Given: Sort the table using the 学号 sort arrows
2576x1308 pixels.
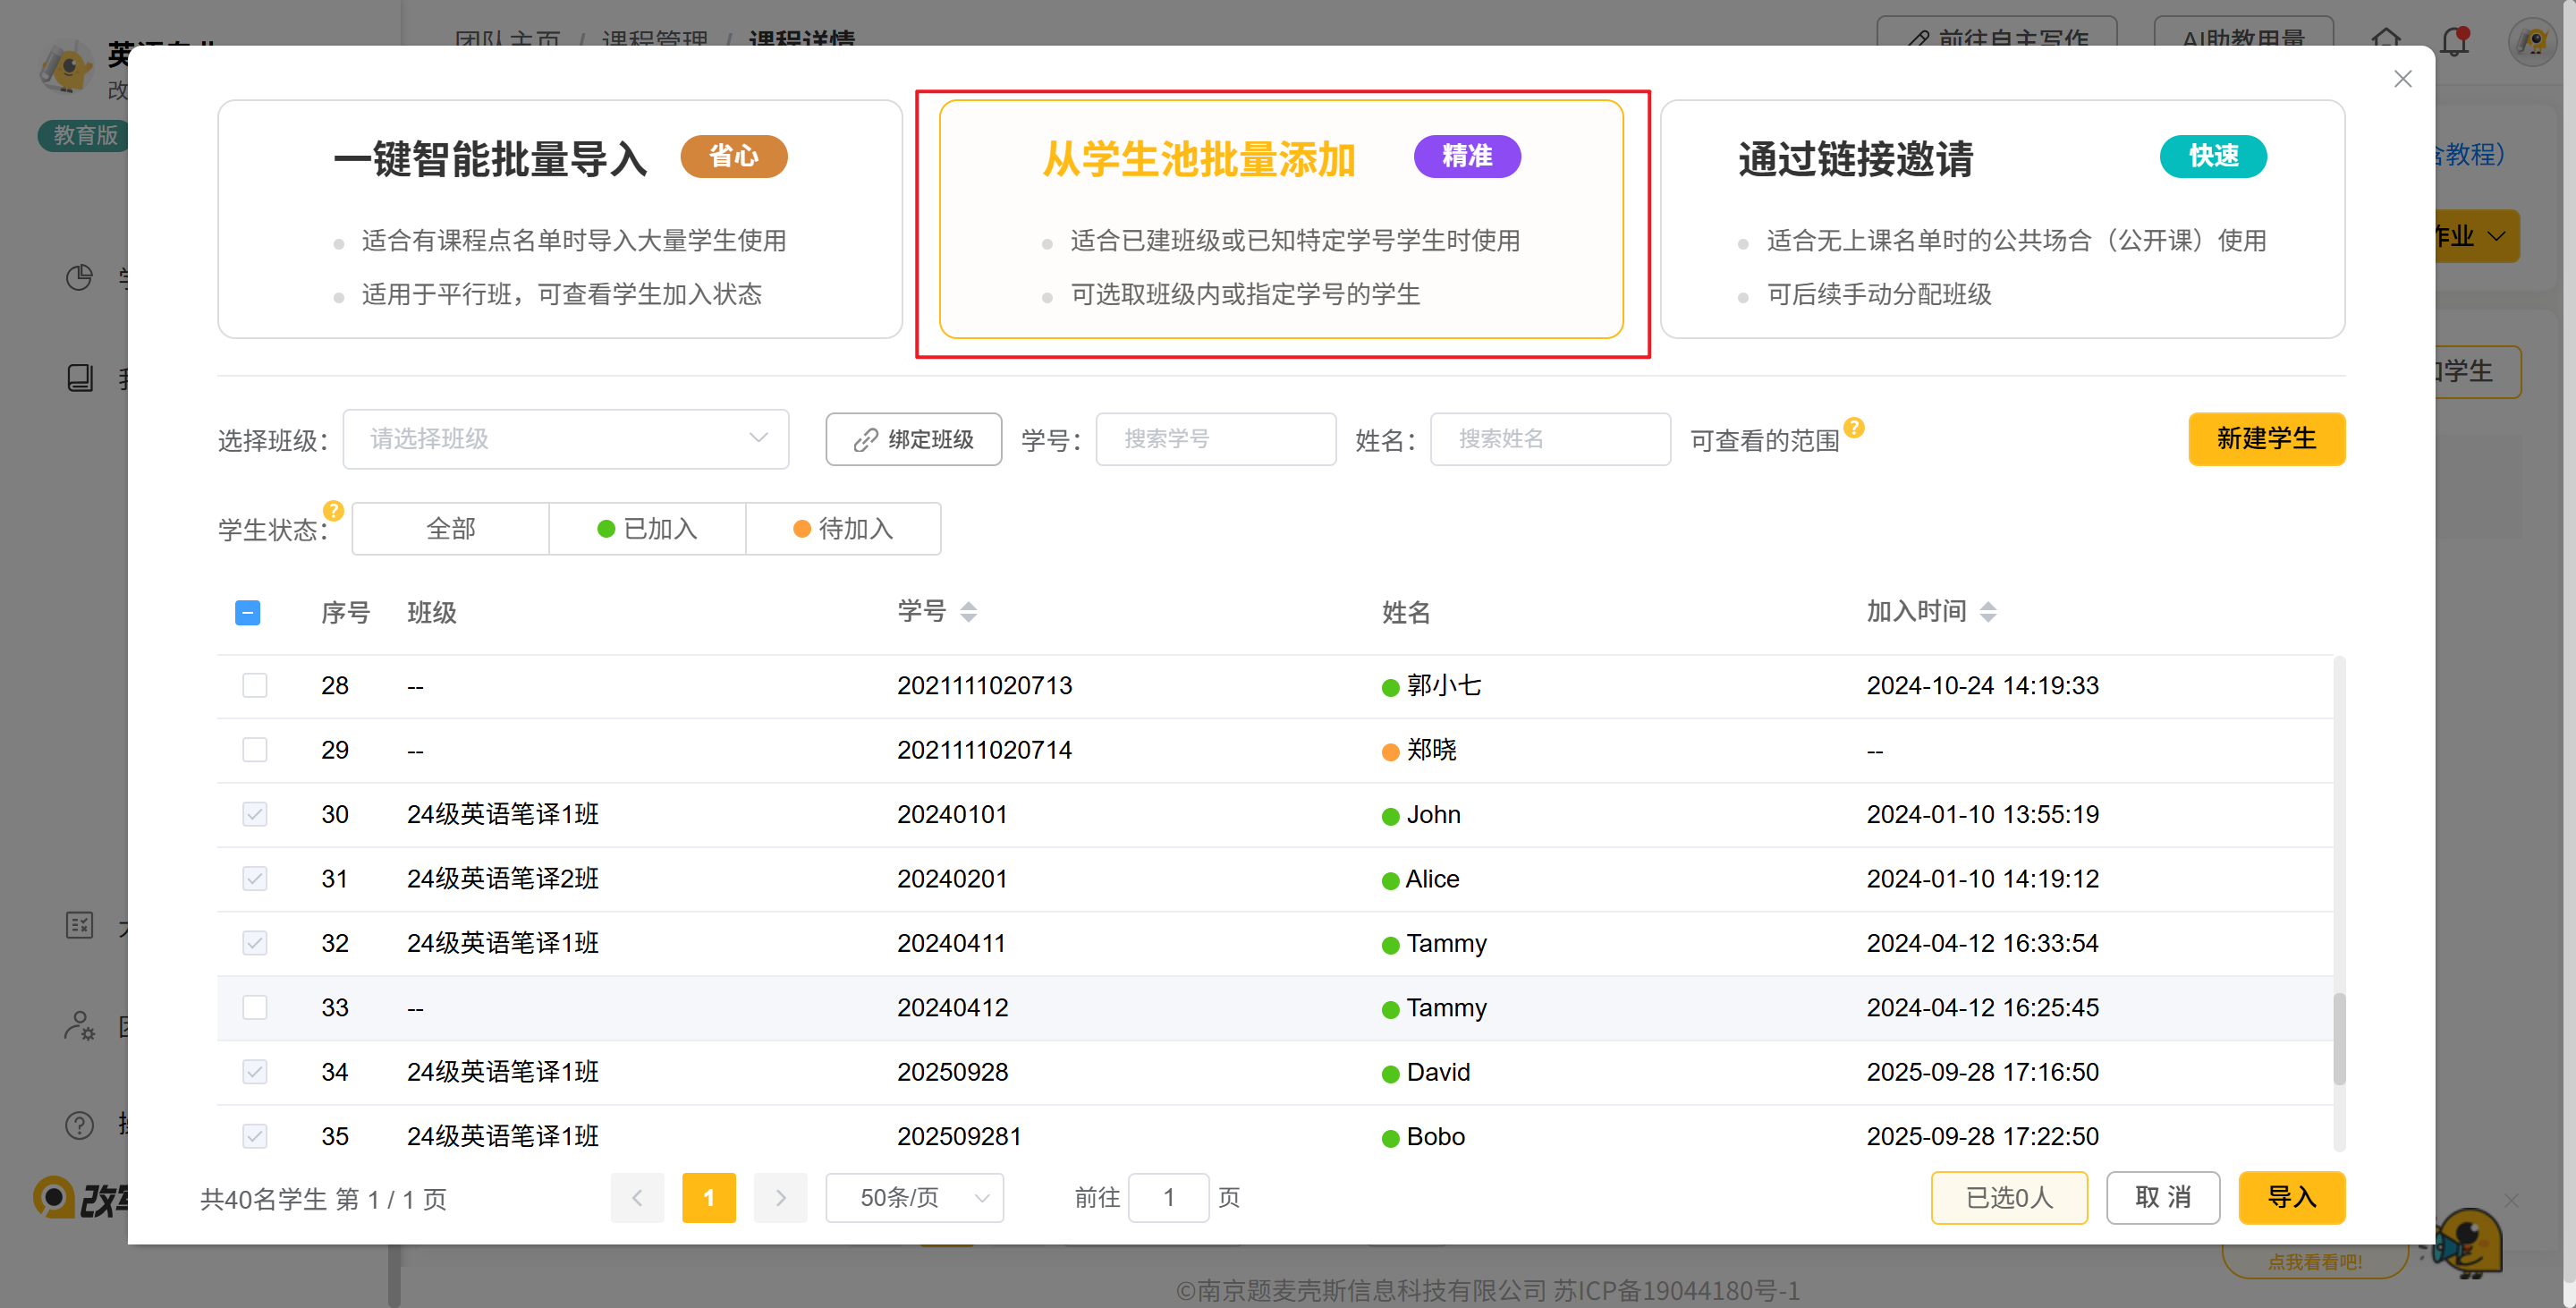Looking at the screenshot, I should pyautogui.click(x=968, y=611).
